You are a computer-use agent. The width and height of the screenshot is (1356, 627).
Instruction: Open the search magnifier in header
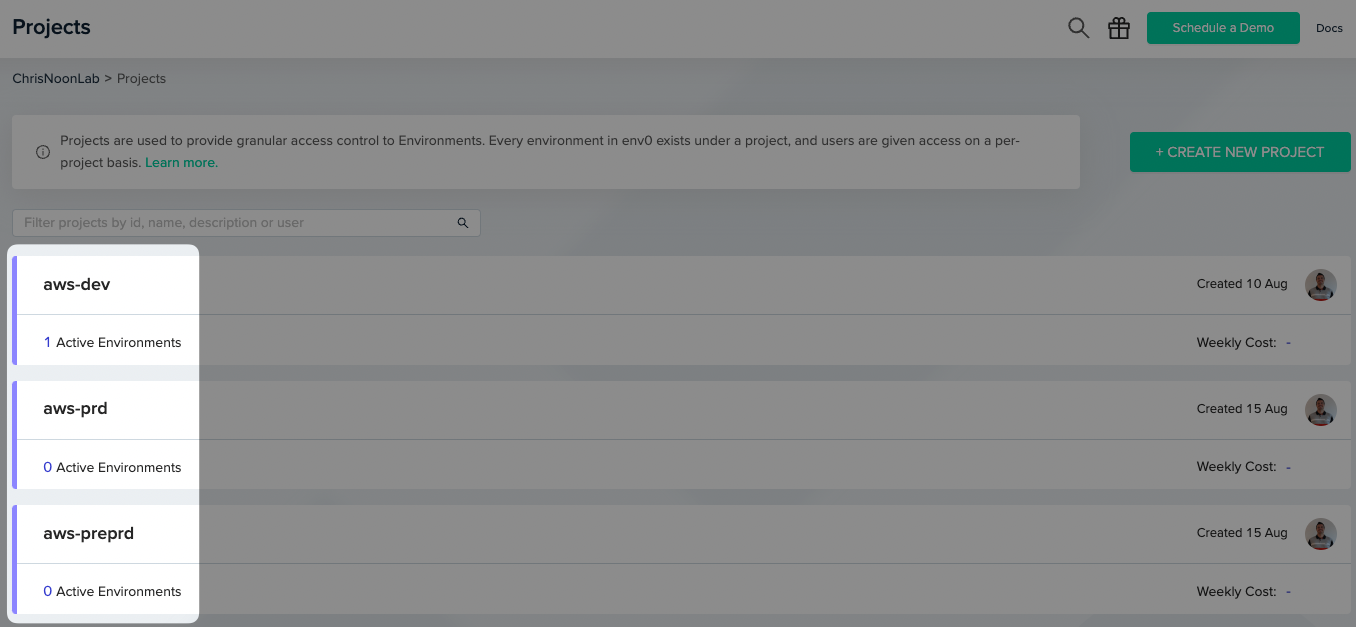coord(1078,28)
